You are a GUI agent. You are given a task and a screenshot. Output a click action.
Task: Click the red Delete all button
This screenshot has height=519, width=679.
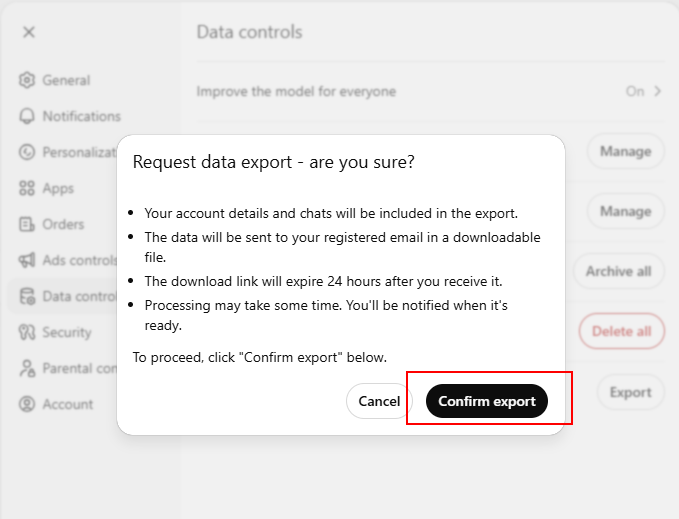tap(621, 331)
